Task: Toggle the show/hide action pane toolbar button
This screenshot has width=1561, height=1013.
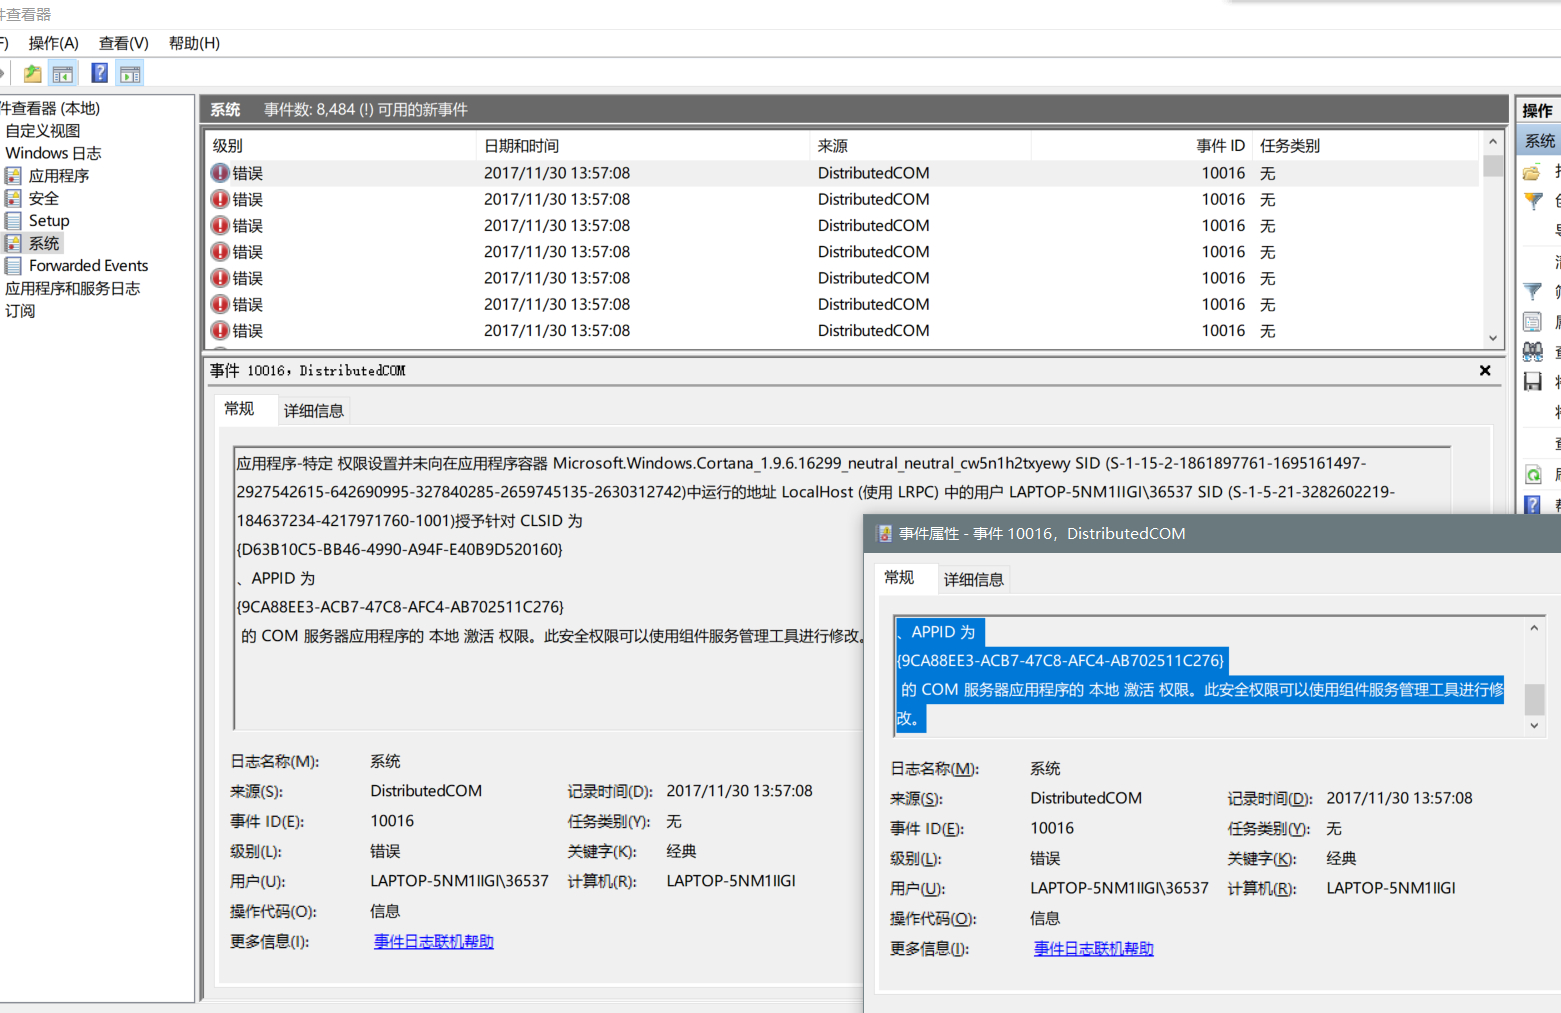Action: [x=130, y=73]
